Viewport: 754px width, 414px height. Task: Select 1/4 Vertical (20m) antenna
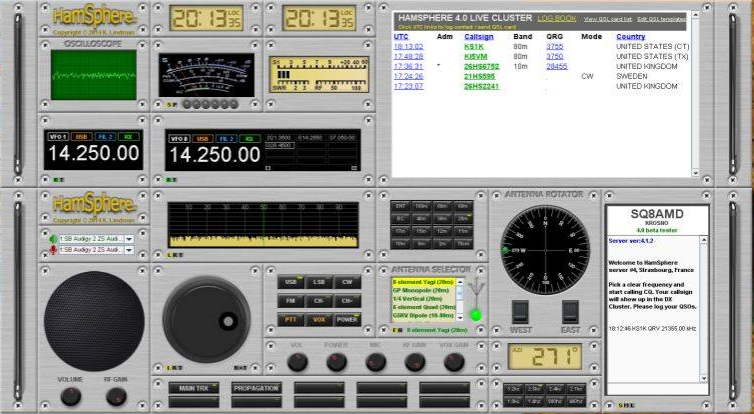[424, 299]
